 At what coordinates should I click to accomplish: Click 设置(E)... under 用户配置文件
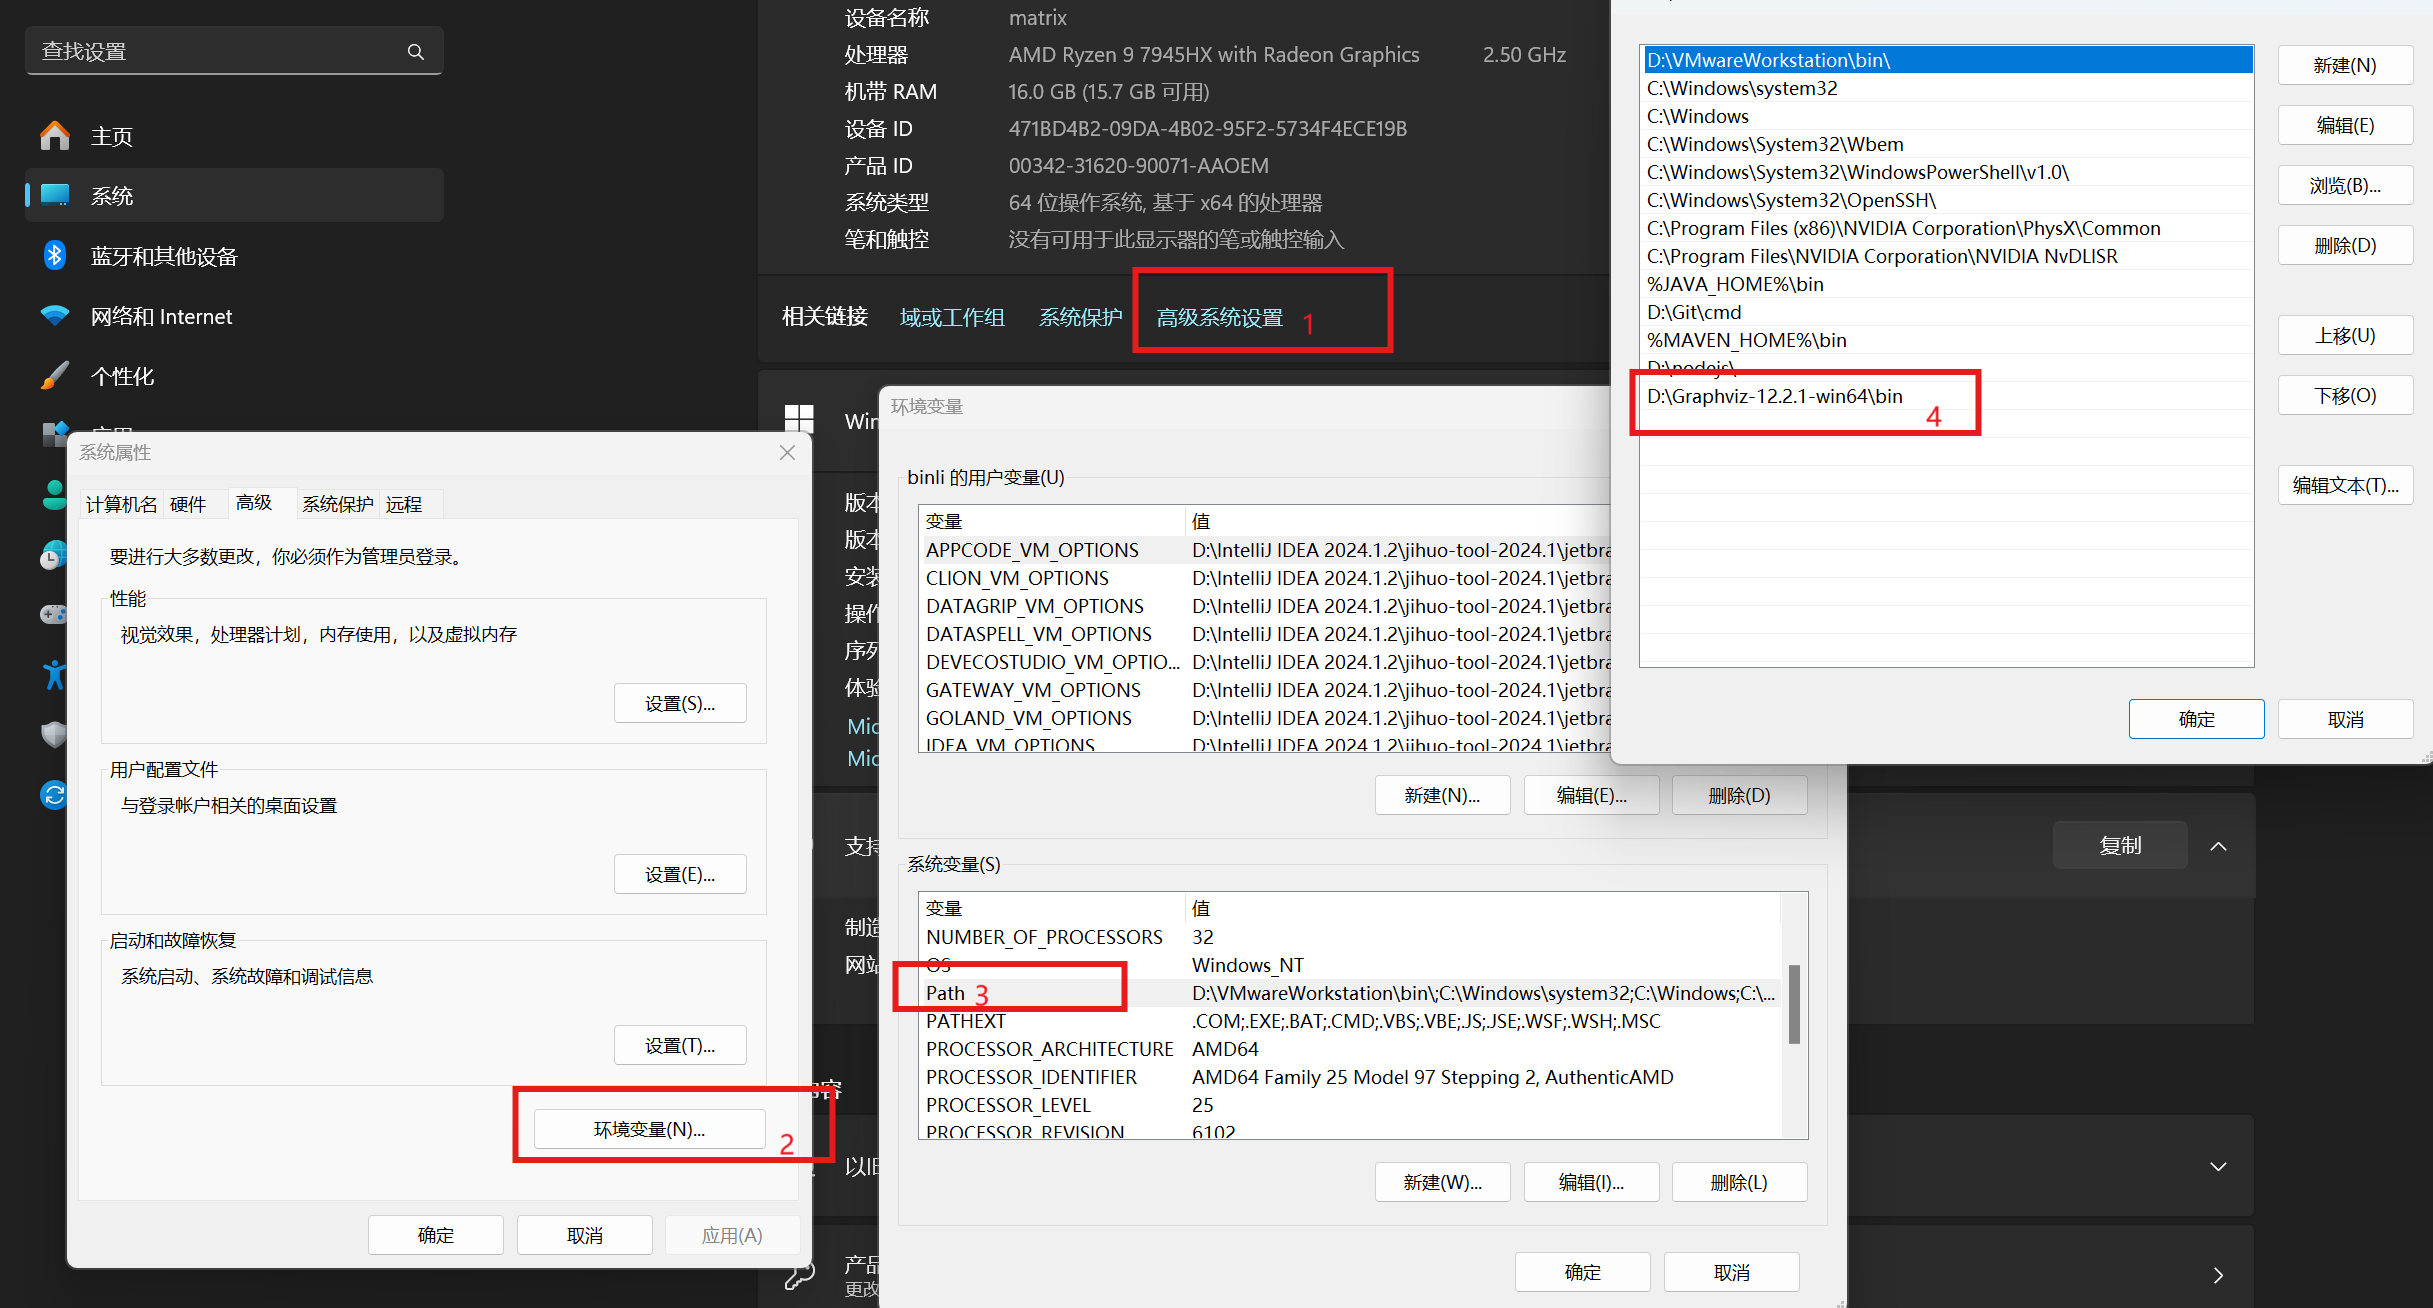[x=680, y=874]
